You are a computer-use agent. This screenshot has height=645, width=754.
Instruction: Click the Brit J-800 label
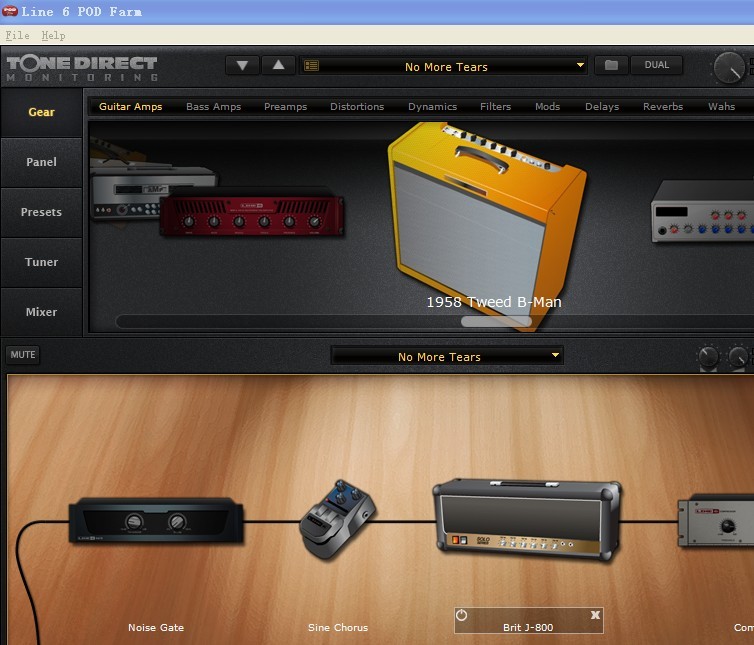(x=528, y=628)
